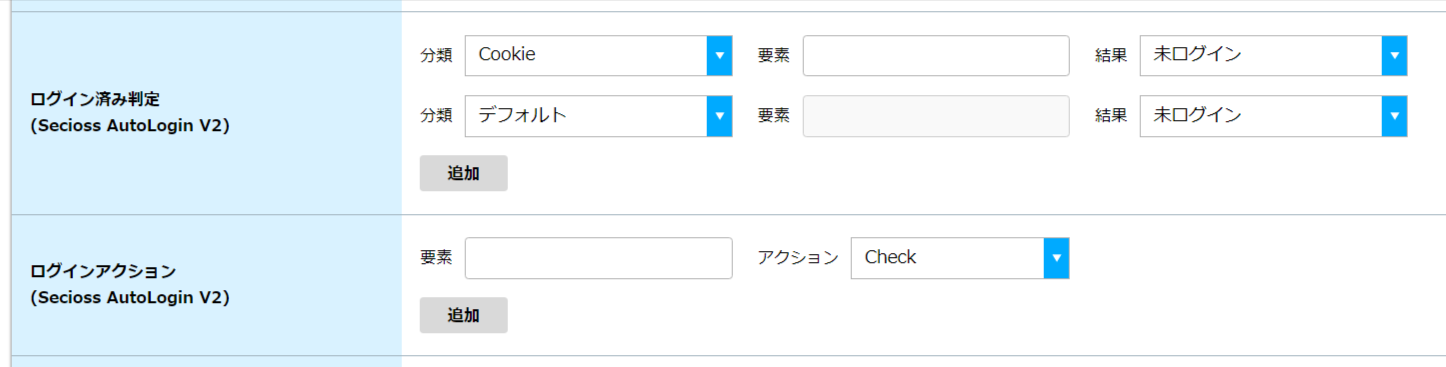Open the デフォルト 分類 dropdown
1446x367 pixels.
pos(599,116)
